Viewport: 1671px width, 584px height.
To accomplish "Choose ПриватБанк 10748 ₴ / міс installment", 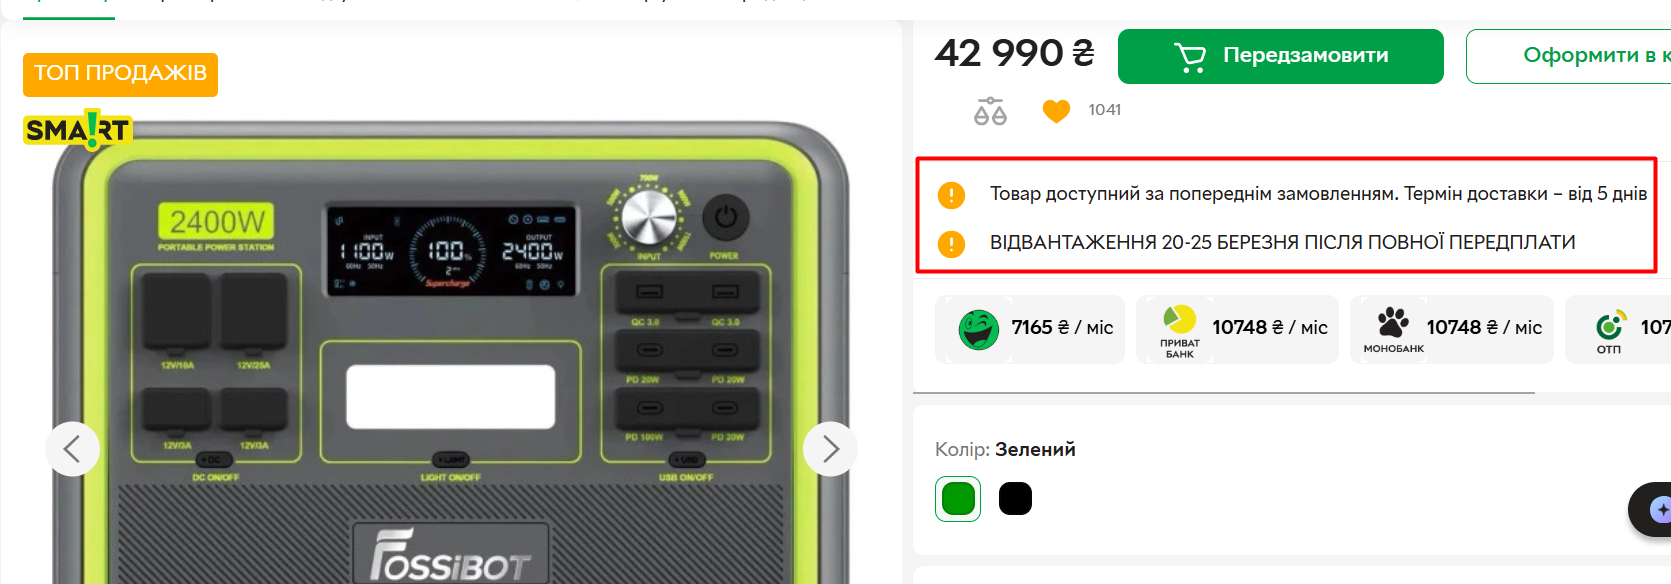I will 1237,329.
